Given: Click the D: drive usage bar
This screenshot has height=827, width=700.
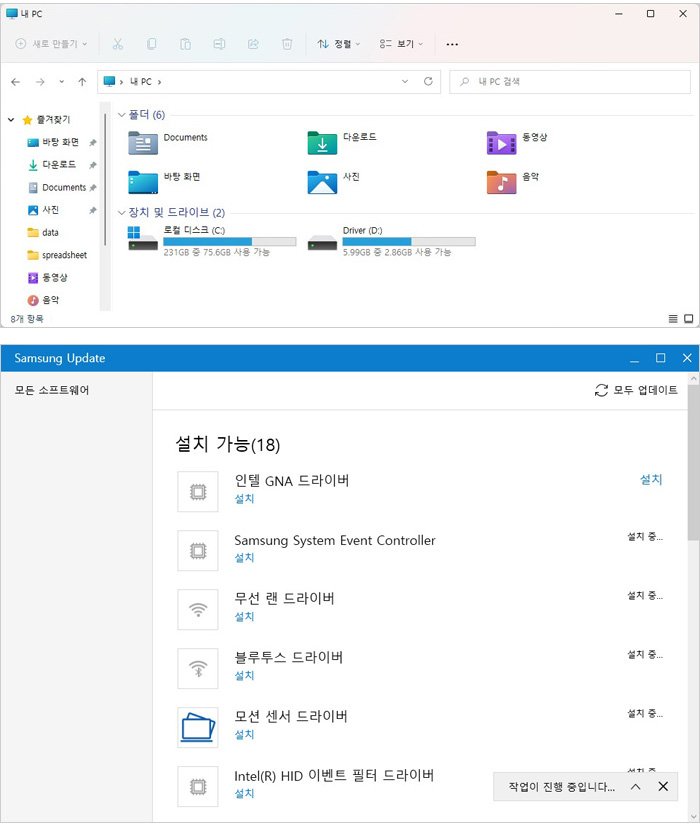Looking at the screenshot, I should [409, 242].
